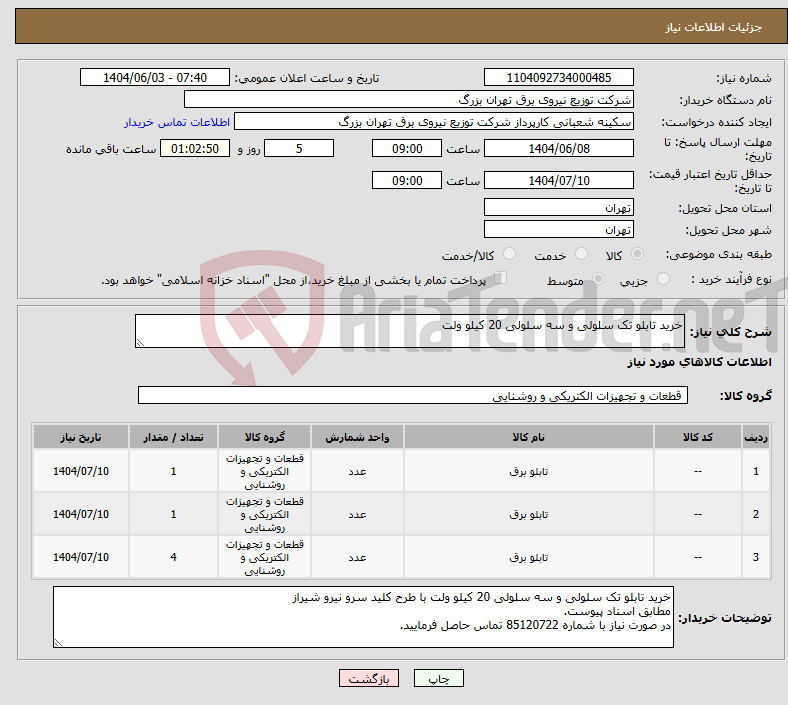Click the response deadline date 1404/06/08
788x705 pixels.
558,148
